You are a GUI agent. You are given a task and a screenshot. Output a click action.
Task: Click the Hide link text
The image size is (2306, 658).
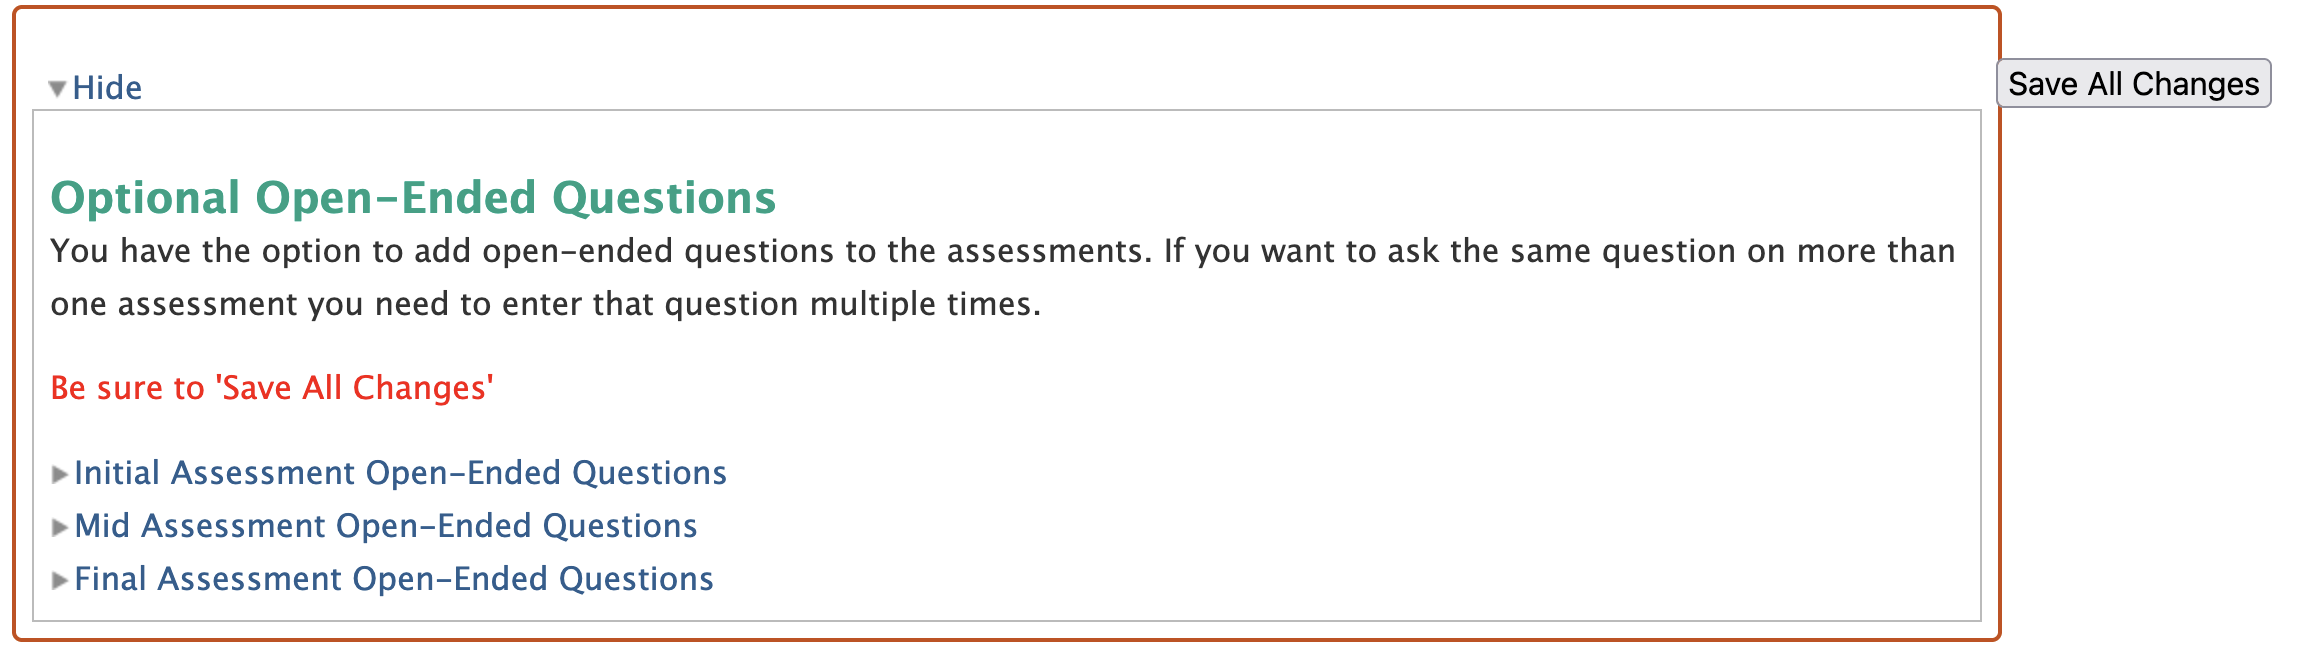coord(107,88)
